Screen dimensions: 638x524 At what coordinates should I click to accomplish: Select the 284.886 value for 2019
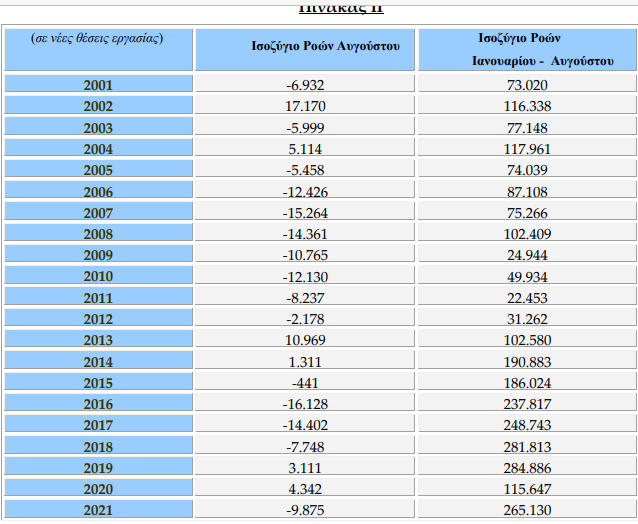click(527, 469)
